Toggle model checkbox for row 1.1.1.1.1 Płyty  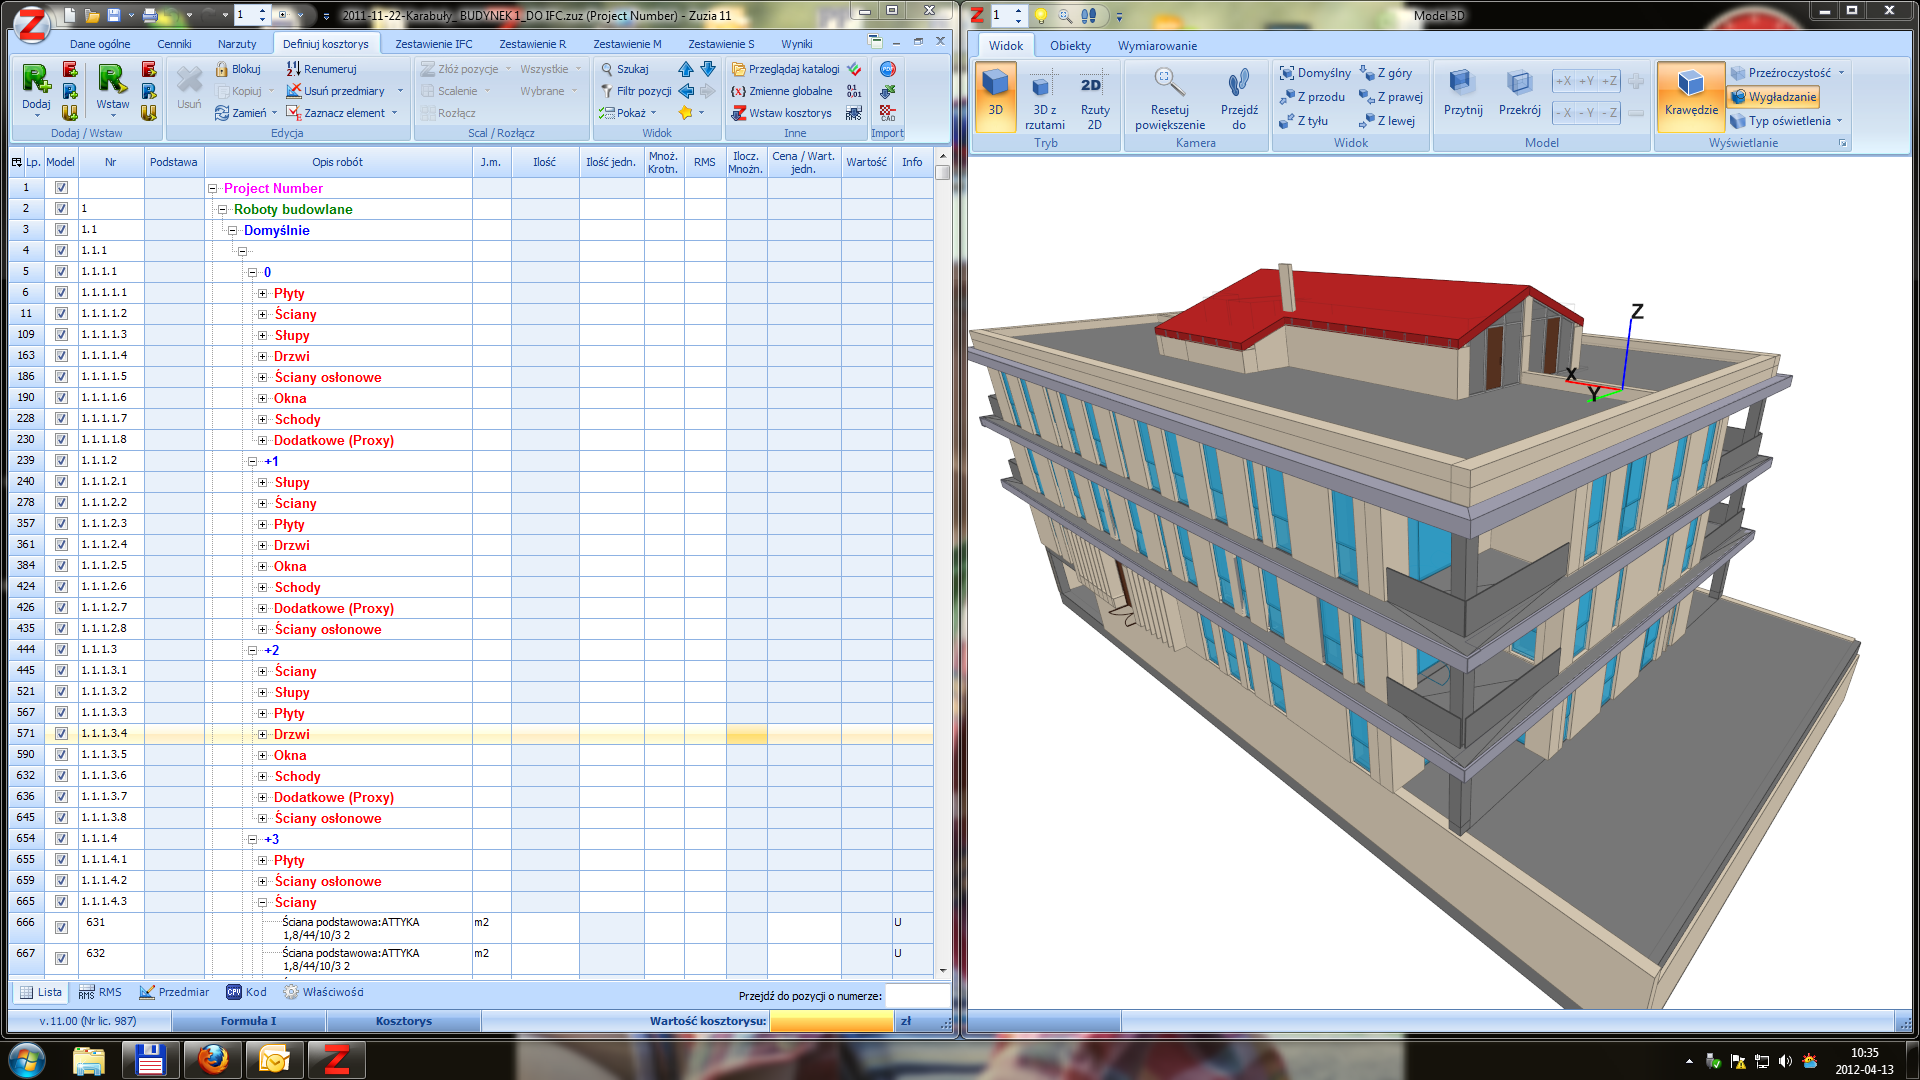61,293
